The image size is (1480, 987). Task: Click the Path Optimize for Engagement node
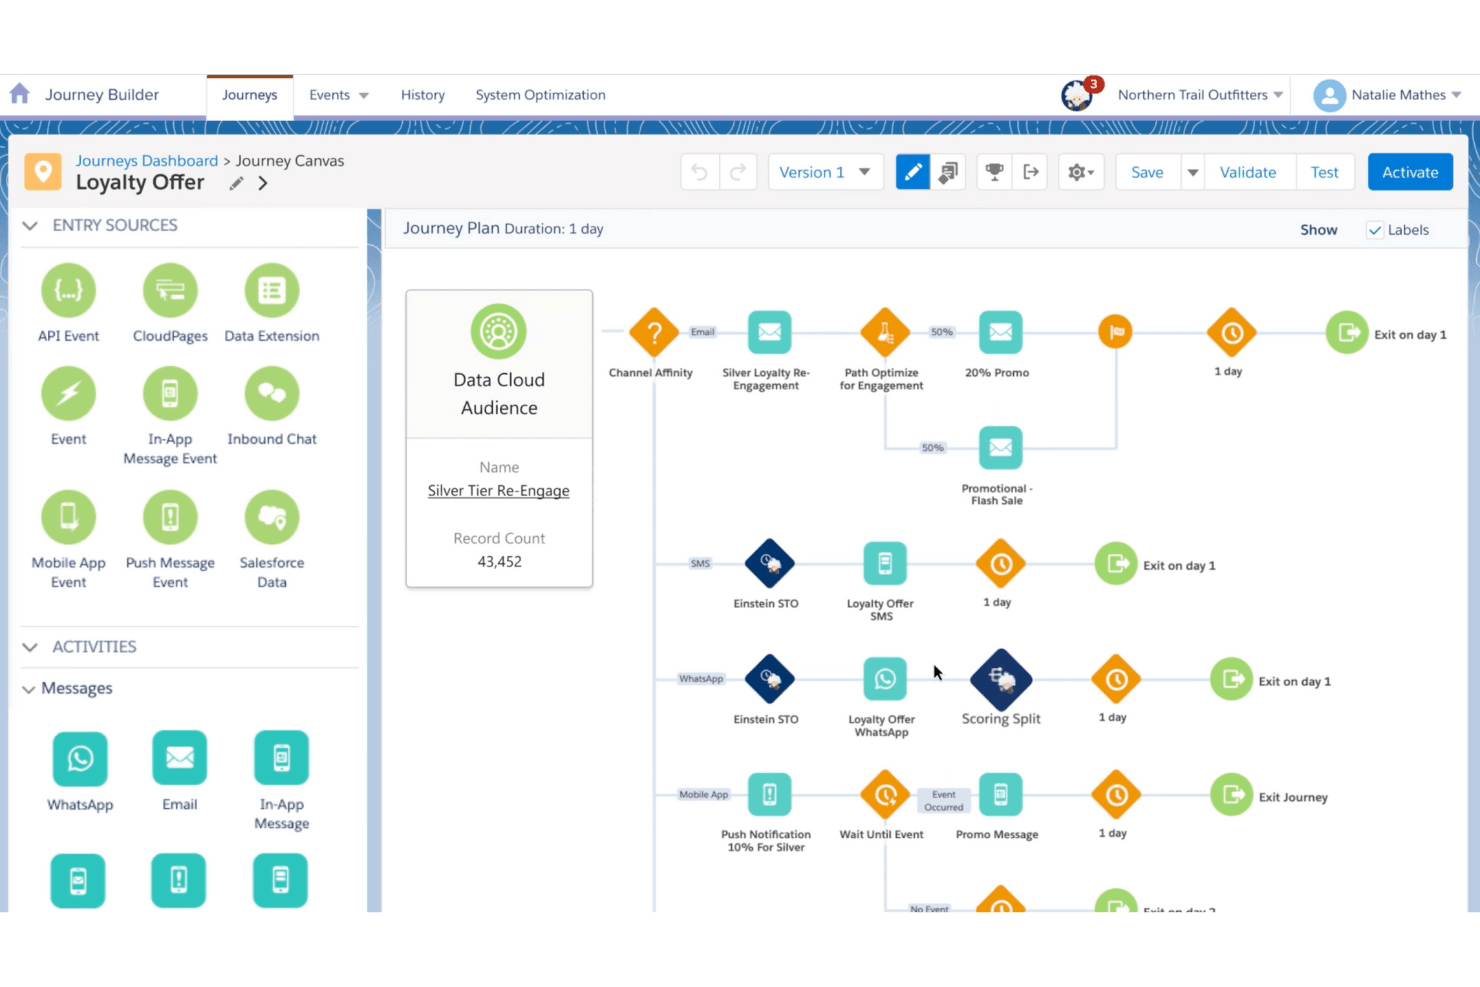tap(885, 332)
